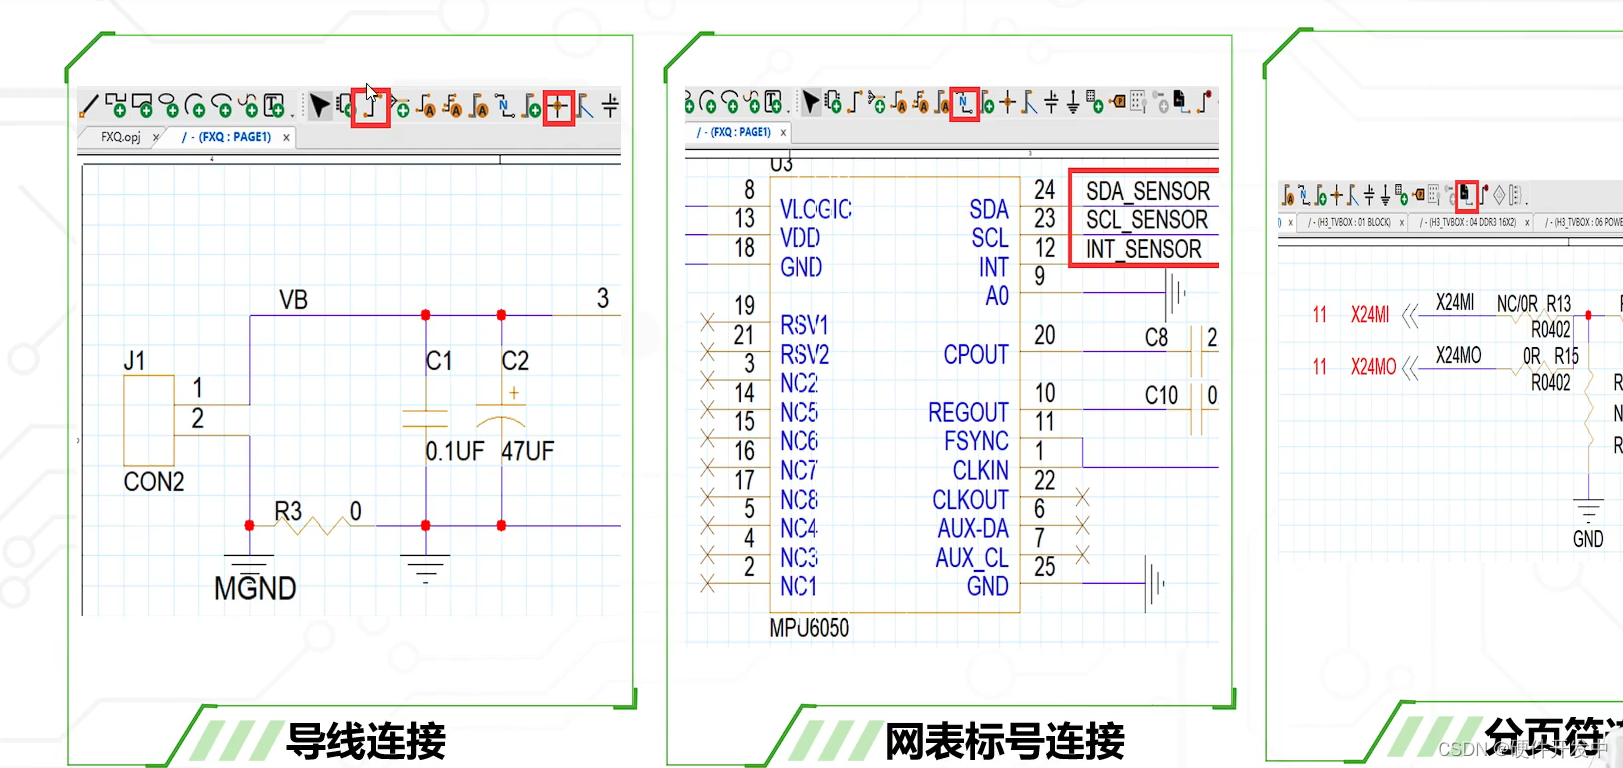Click the red-boxed Place Junction tool
Screen dimensions: 1623x768
(x=558, y=106)
